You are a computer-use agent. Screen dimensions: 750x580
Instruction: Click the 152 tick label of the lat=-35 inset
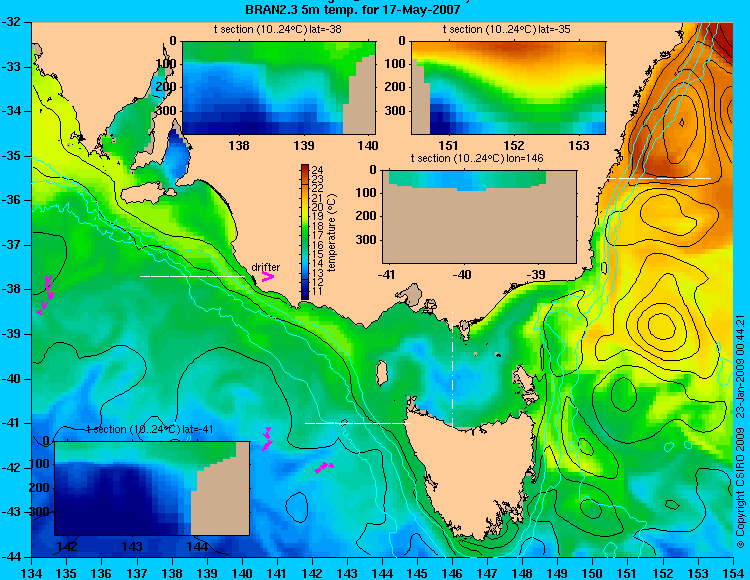click(514, 145)
